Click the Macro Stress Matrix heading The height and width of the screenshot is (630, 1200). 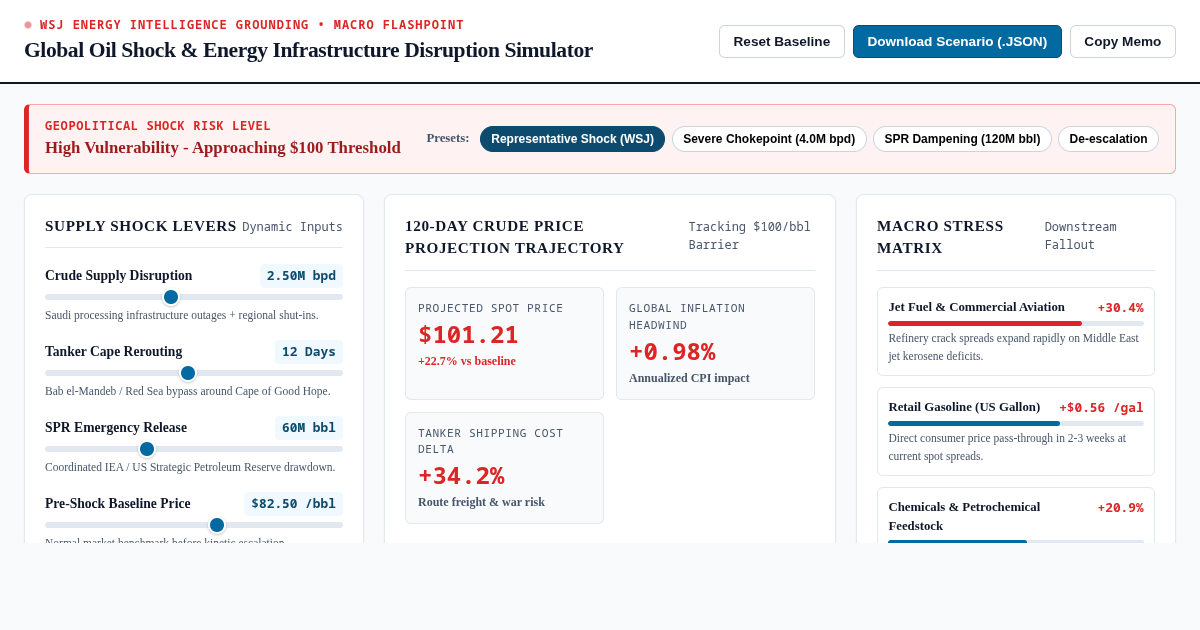(x=940, y=237)
